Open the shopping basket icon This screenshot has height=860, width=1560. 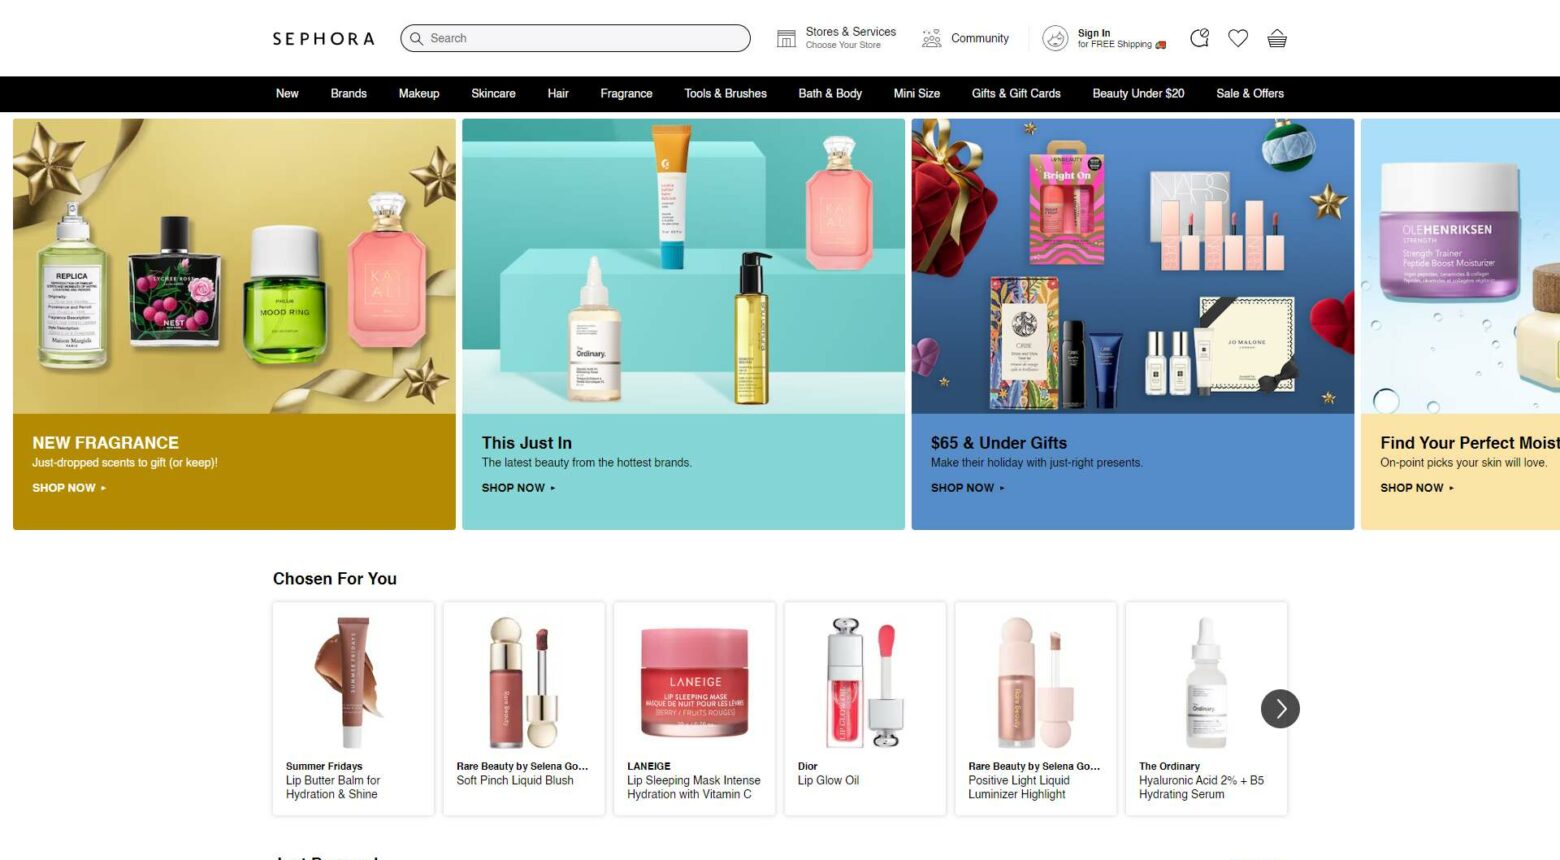tap(1277, 38)
